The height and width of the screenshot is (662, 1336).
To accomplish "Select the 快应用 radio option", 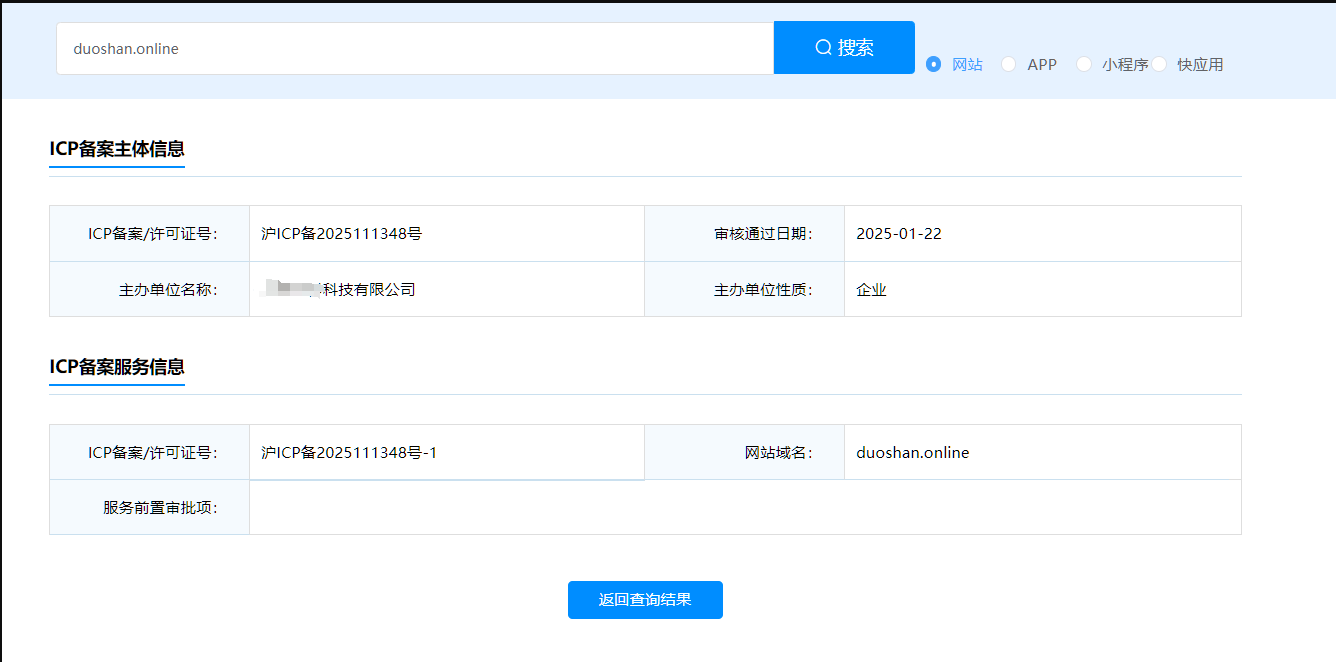I will [x=1159, y=64].
